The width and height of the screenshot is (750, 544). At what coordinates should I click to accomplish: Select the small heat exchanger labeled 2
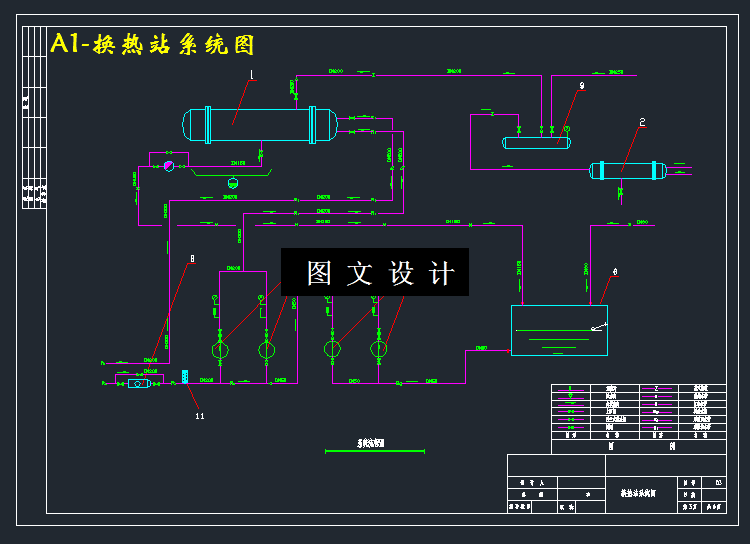tap(628, 171)
